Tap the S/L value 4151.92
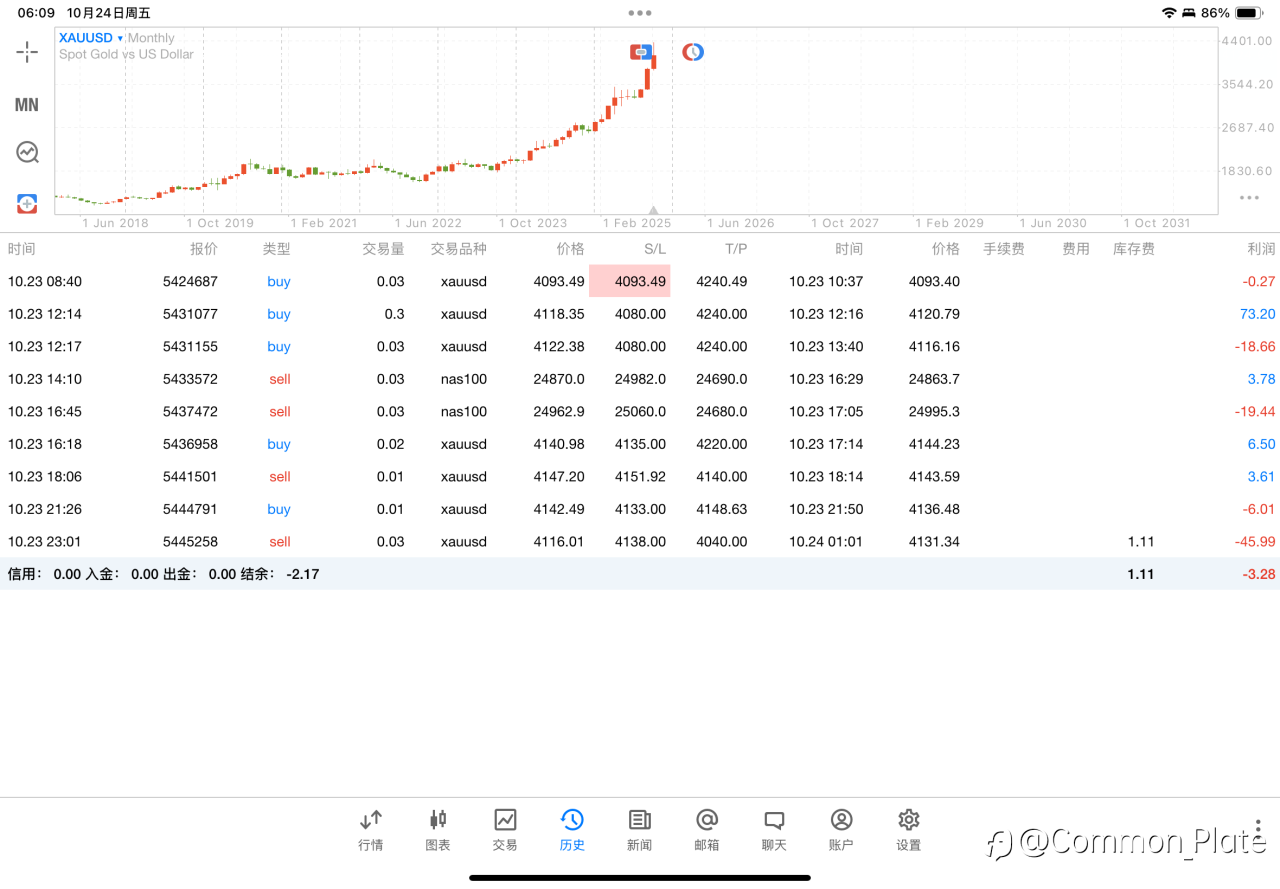The height and width of the screenshot is (889, 1280). 640,477
